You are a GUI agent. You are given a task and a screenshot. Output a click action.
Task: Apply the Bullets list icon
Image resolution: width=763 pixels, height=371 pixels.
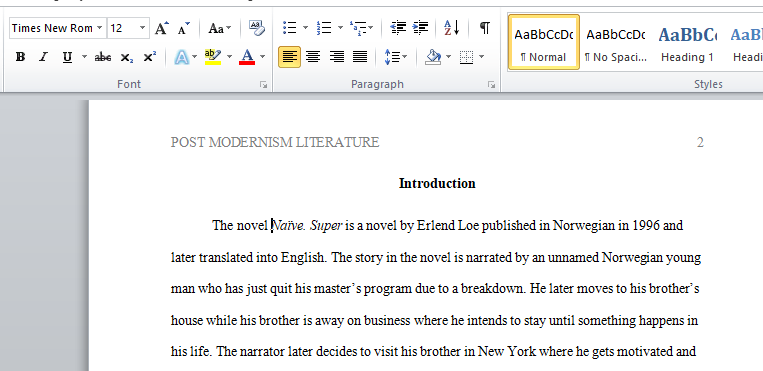pyautogui.click(x=290, y=28)
